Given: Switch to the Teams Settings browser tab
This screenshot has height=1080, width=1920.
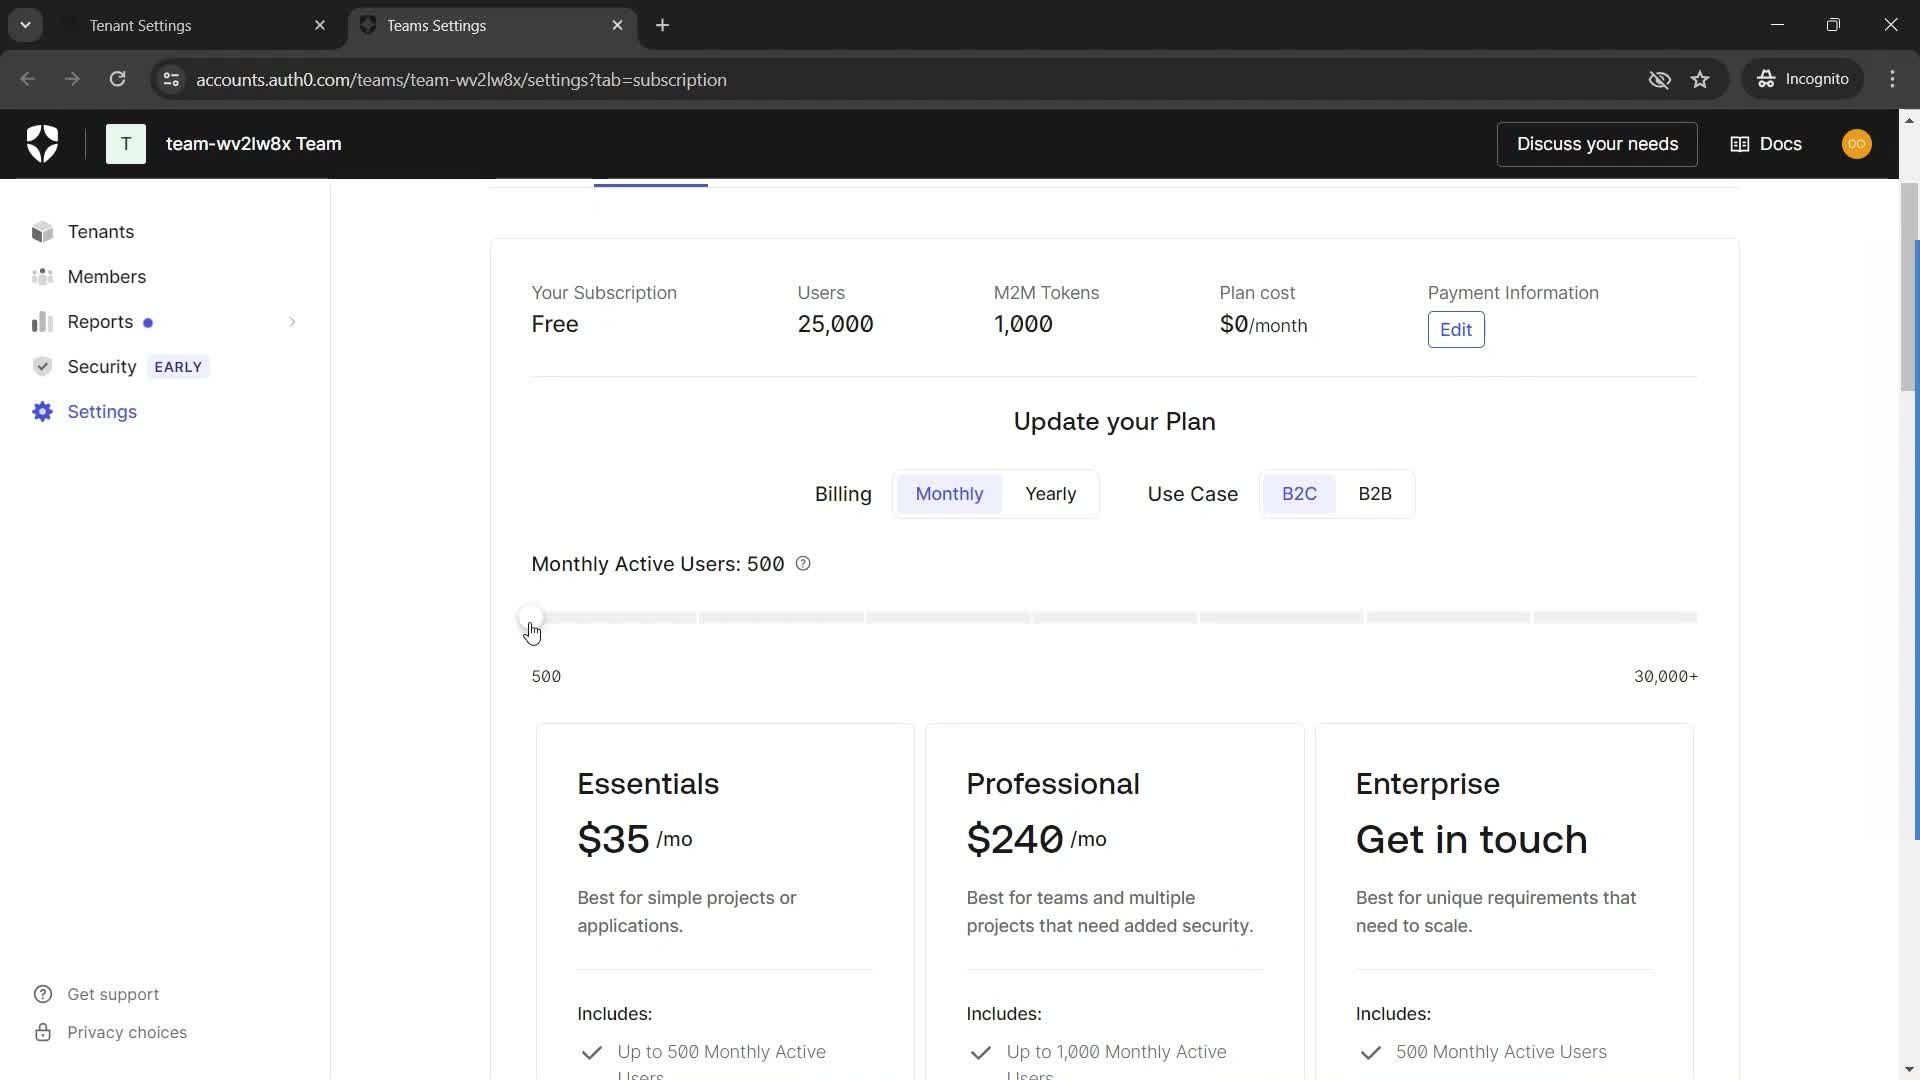Looking at the screenshot, I should click(x=492, y=25).
